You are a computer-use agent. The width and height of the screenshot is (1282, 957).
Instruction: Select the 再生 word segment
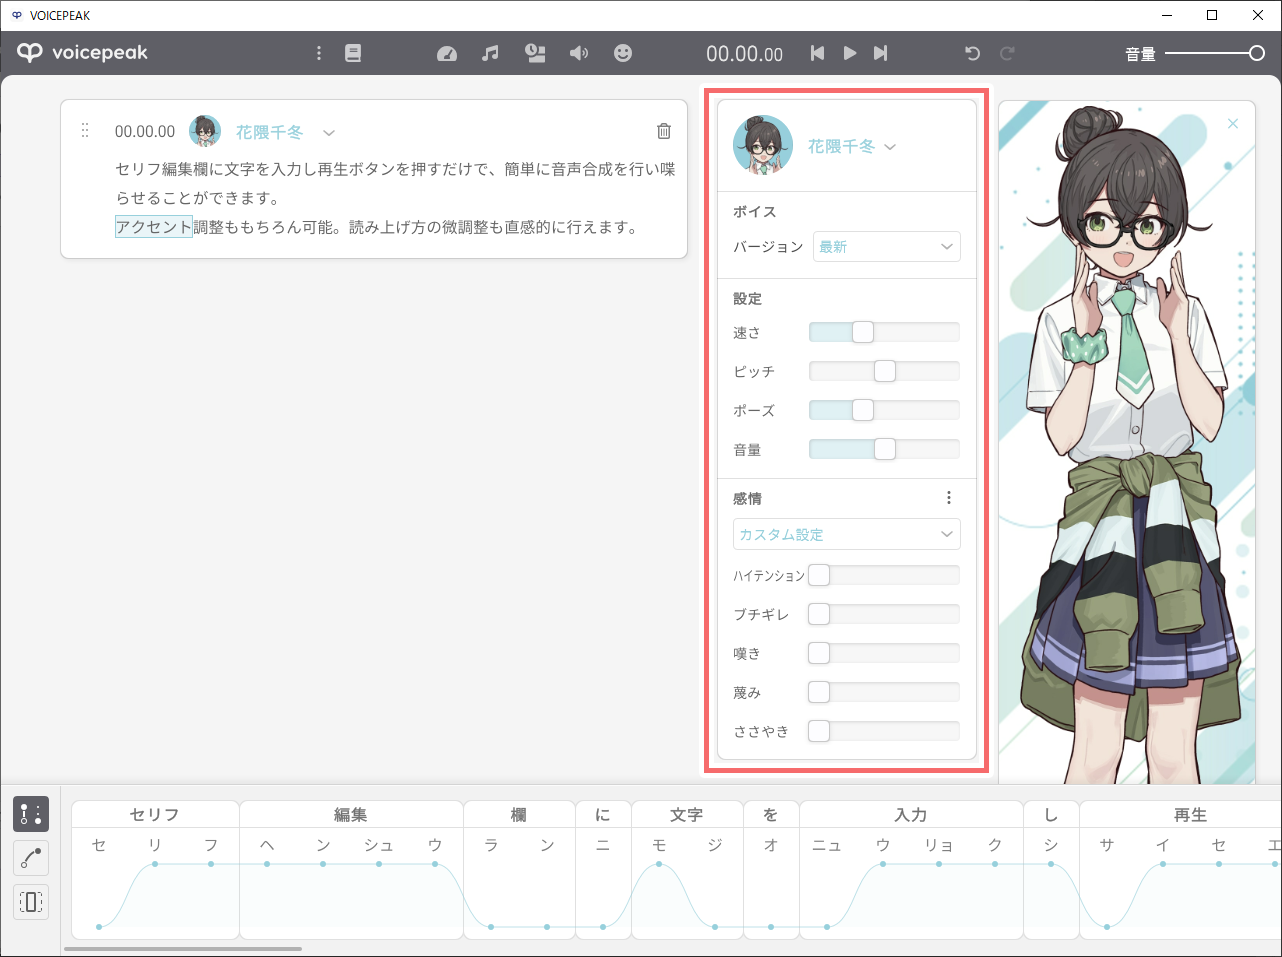pyautogui.click(x=1180, y=814)
